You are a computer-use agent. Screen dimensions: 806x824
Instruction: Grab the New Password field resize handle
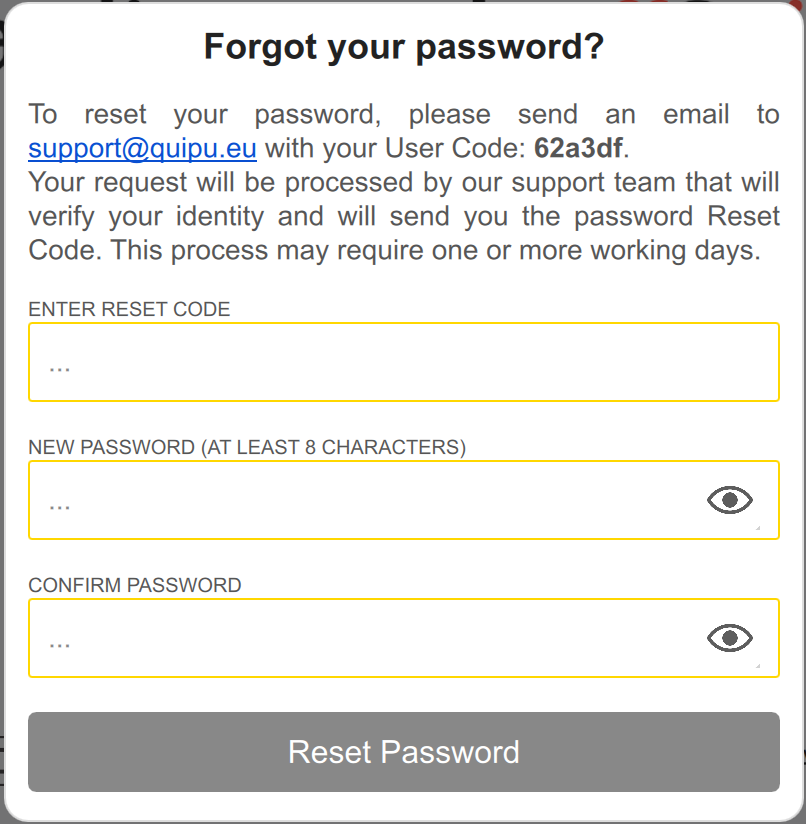tap(756, 527)
